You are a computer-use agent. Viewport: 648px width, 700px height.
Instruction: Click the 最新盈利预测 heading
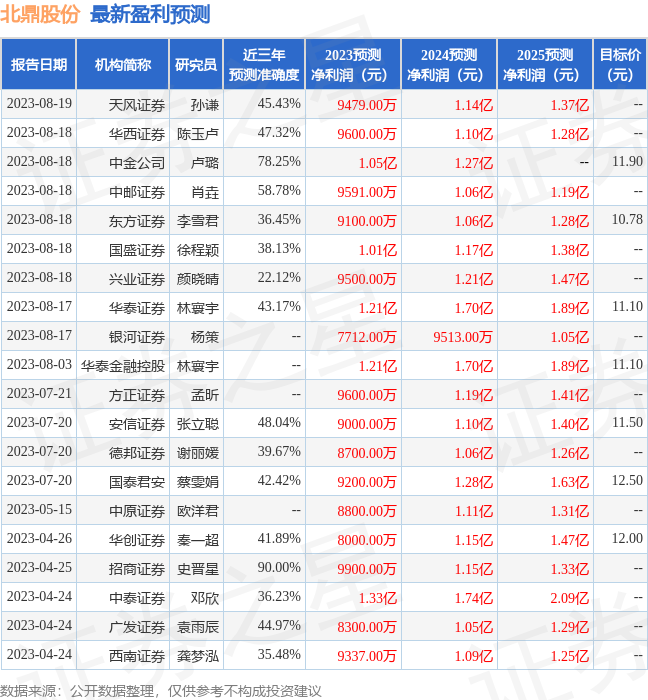tap(150, 14)
